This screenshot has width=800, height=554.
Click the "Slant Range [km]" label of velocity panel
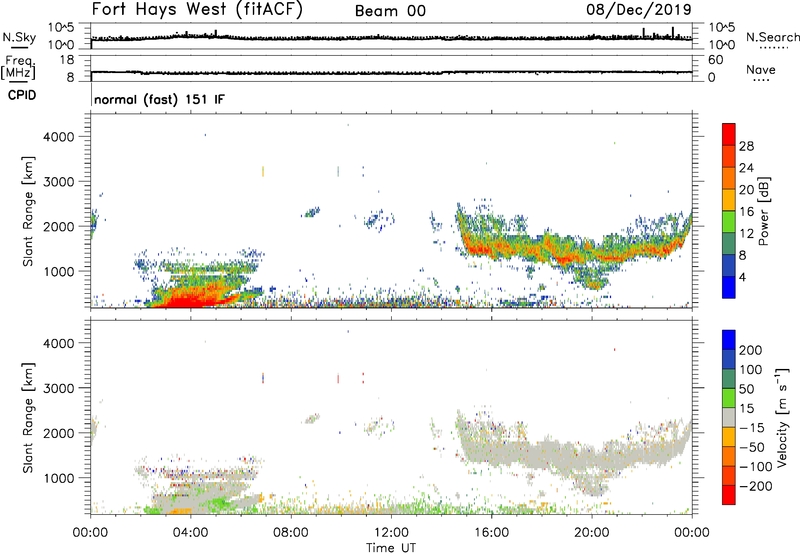click(28, 418)
